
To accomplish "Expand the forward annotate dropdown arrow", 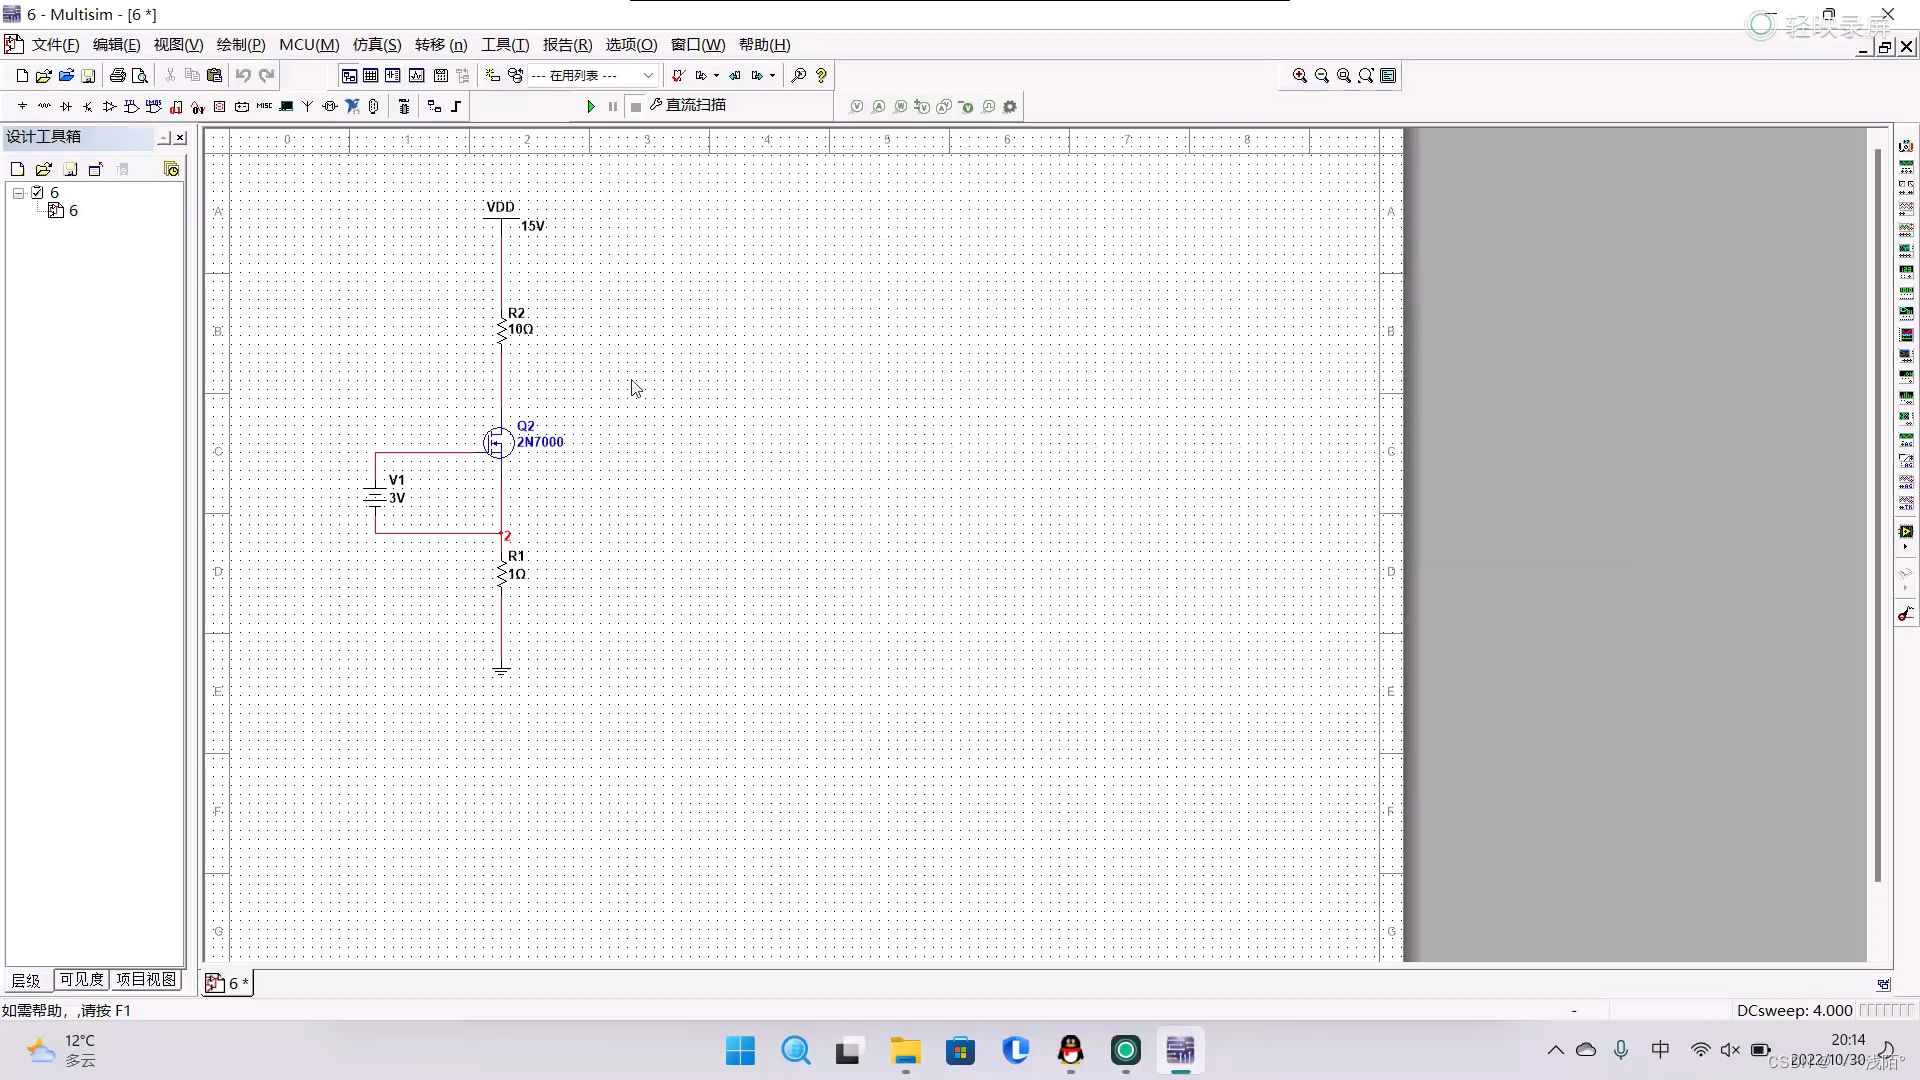I will [x=772, y=75].
